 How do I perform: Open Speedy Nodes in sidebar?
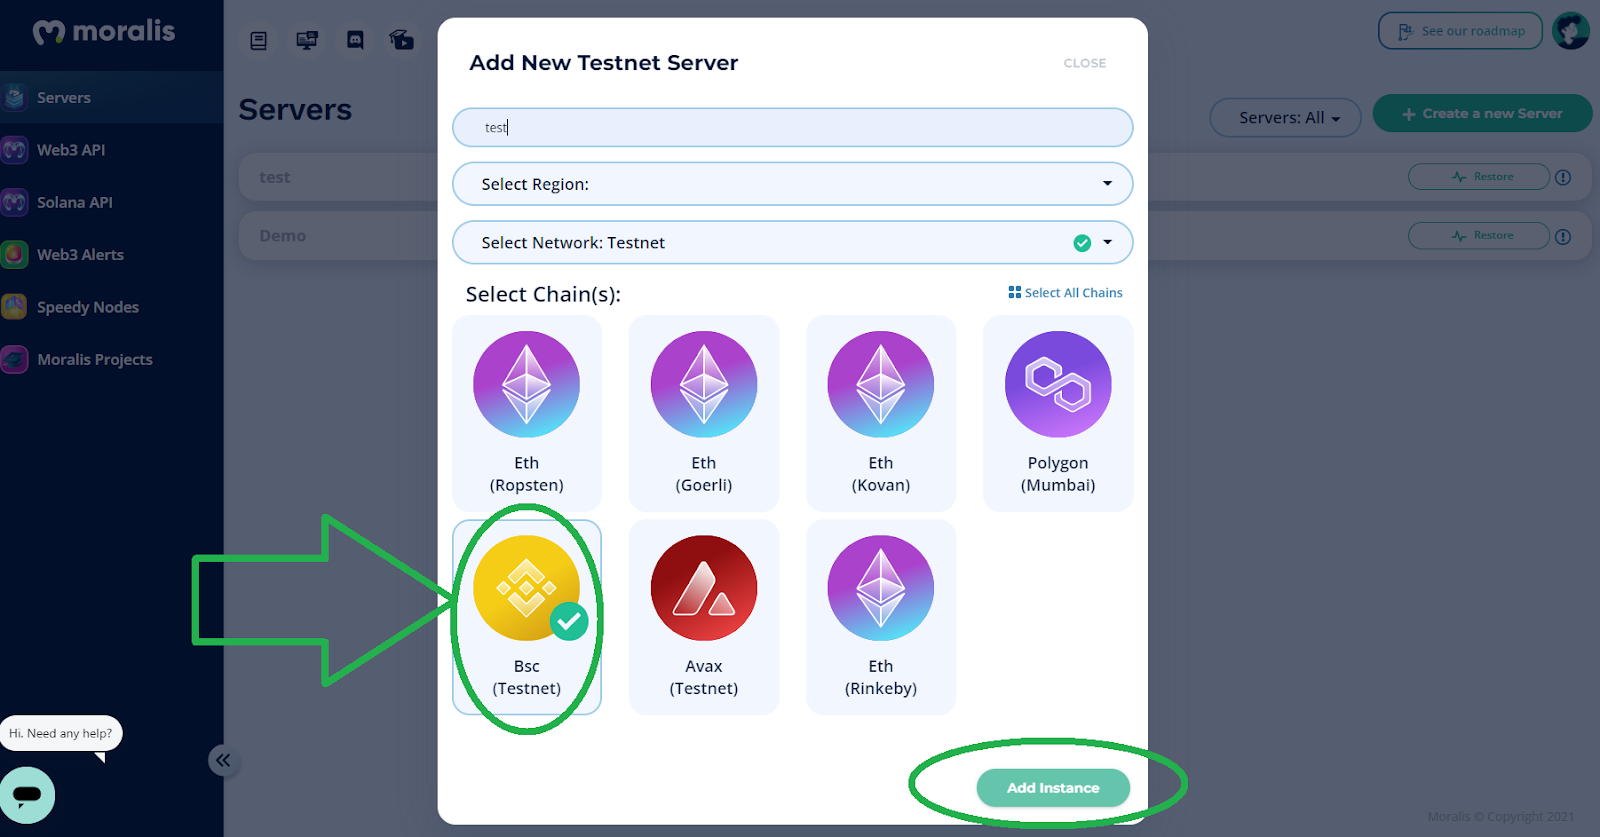(x=88, y=307)
